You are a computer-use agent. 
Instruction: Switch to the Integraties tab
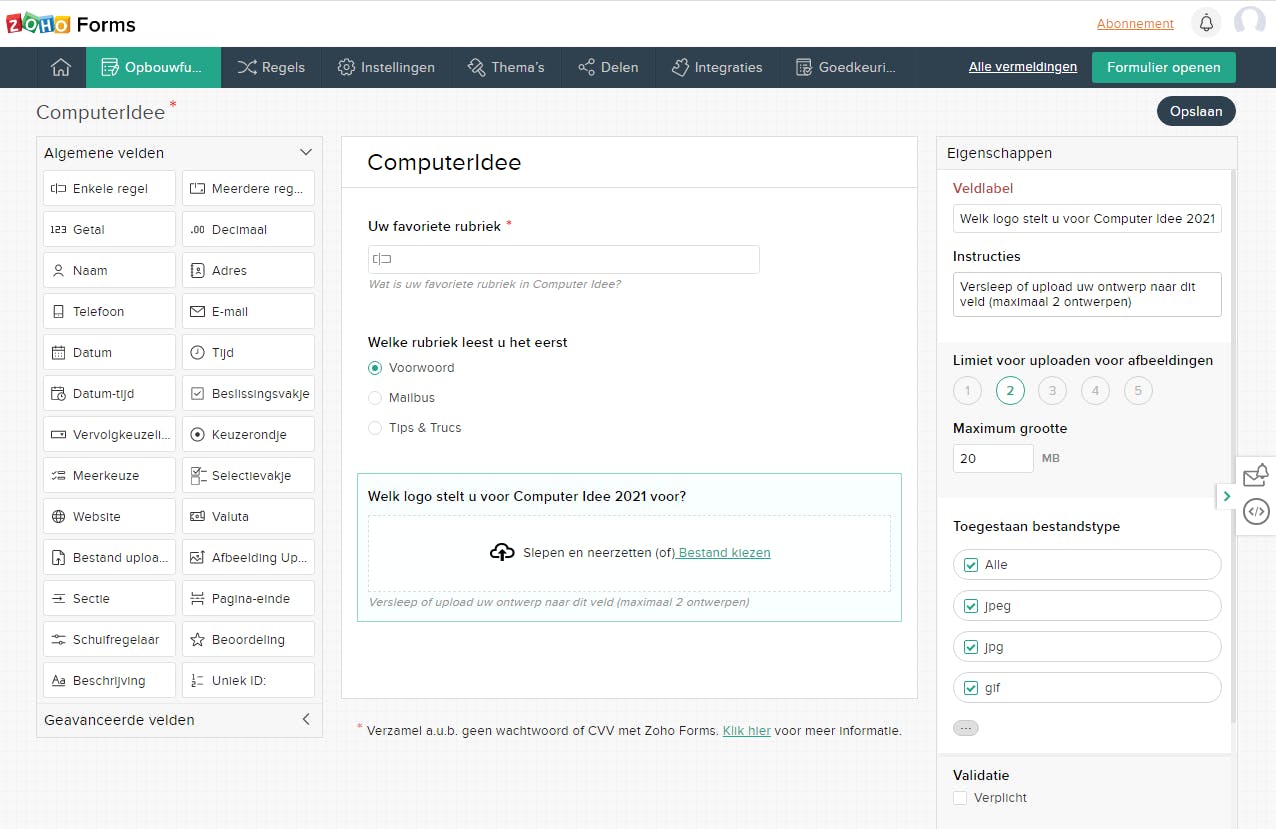[x=717, y=67]
